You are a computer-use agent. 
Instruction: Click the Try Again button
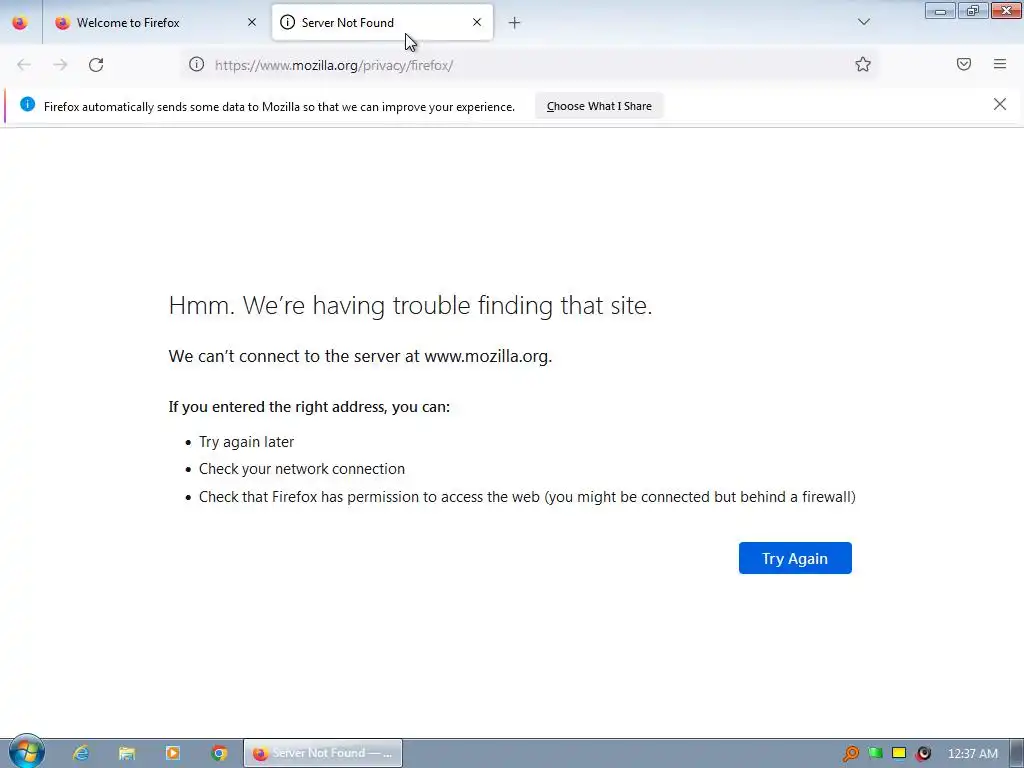pos(795,558)
